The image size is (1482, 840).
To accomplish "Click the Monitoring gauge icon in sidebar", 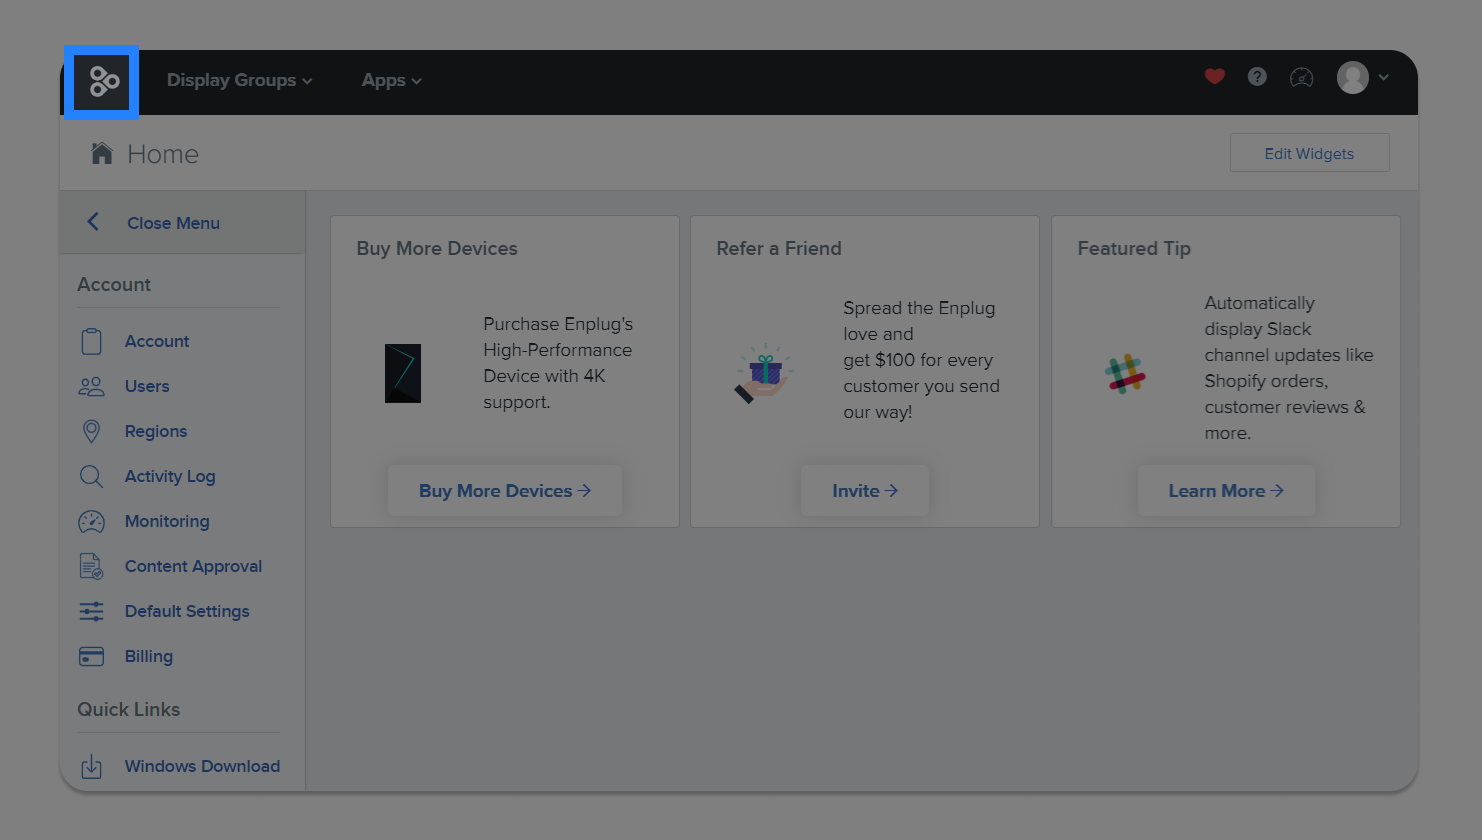I will coord(91,521).
